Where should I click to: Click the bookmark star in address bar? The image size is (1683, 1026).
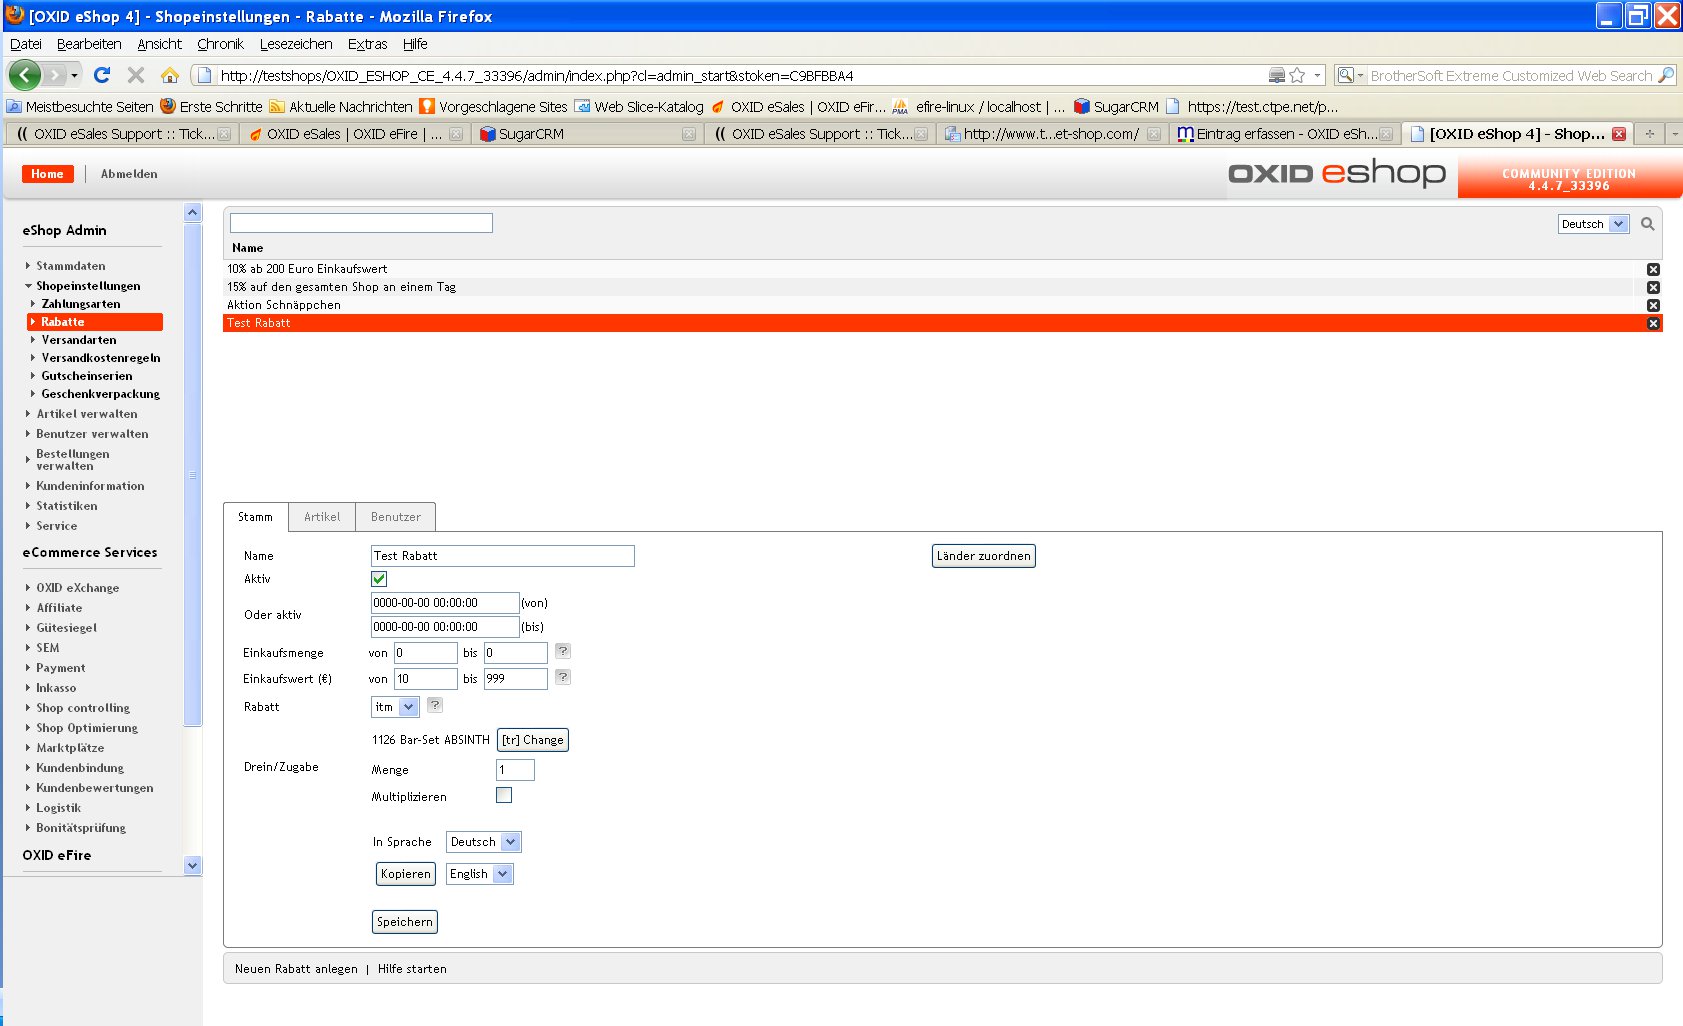click(x=1297, y=75)
